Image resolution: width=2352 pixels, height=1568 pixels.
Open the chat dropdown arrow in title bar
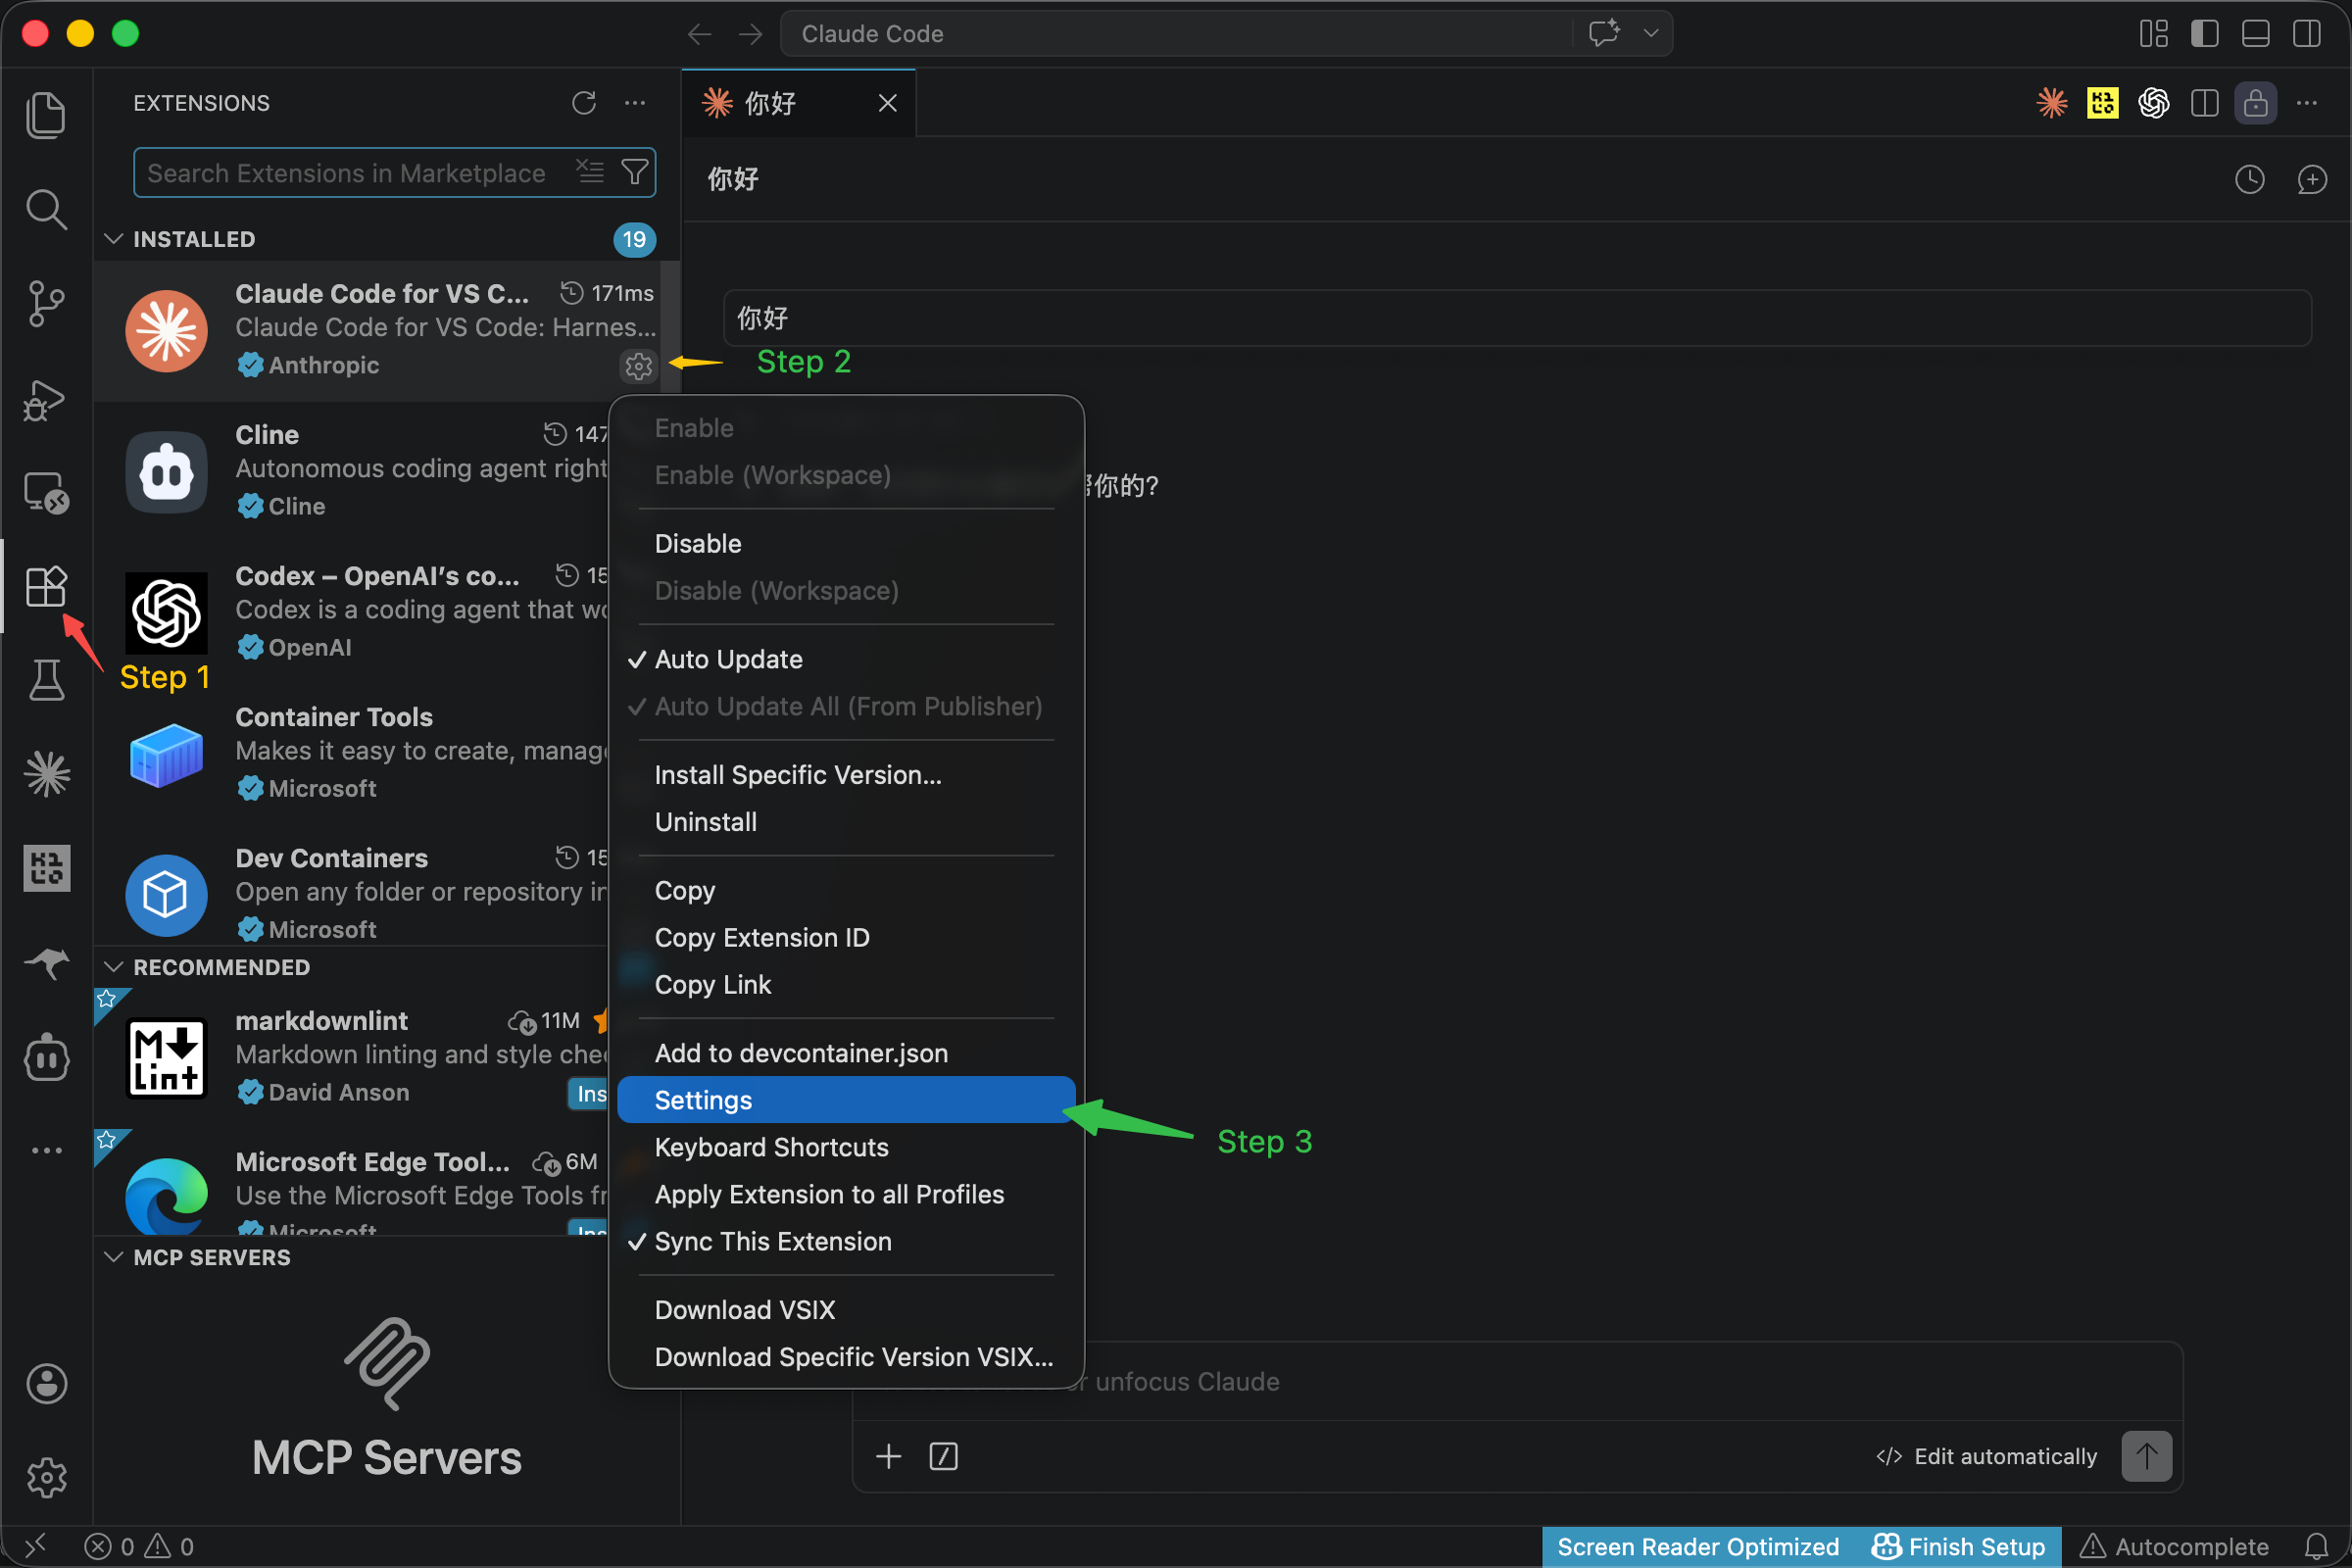(1651, 34)
